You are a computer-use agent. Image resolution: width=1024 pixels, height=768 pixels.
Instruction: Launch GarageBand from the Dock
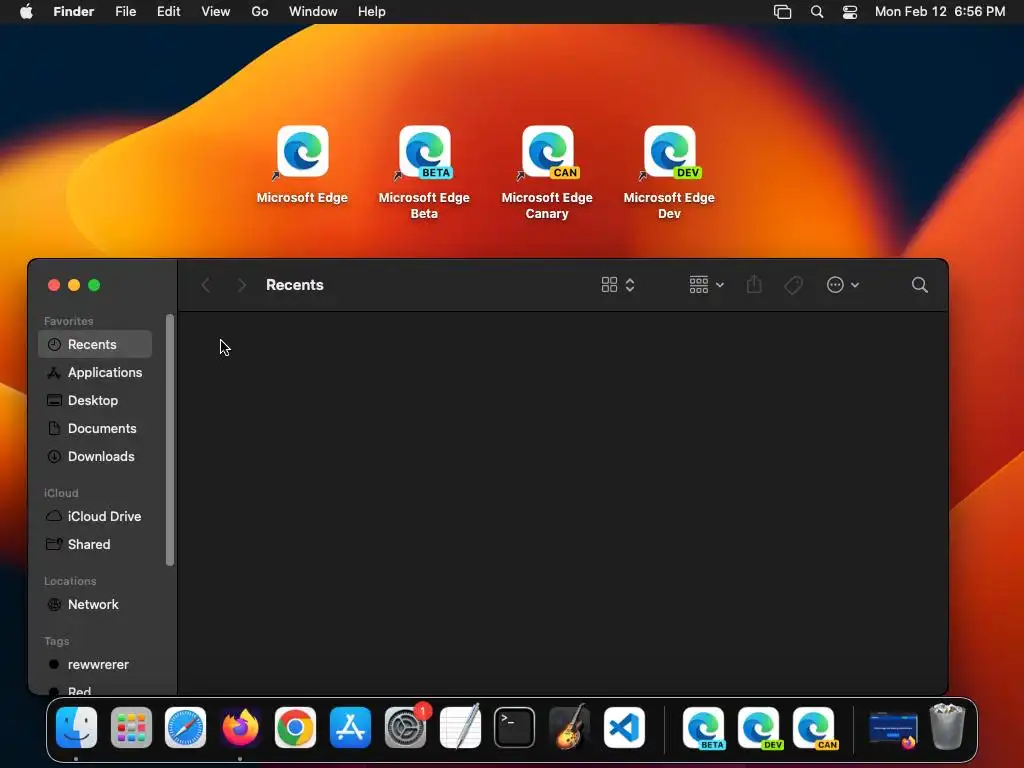click(569, 726)
